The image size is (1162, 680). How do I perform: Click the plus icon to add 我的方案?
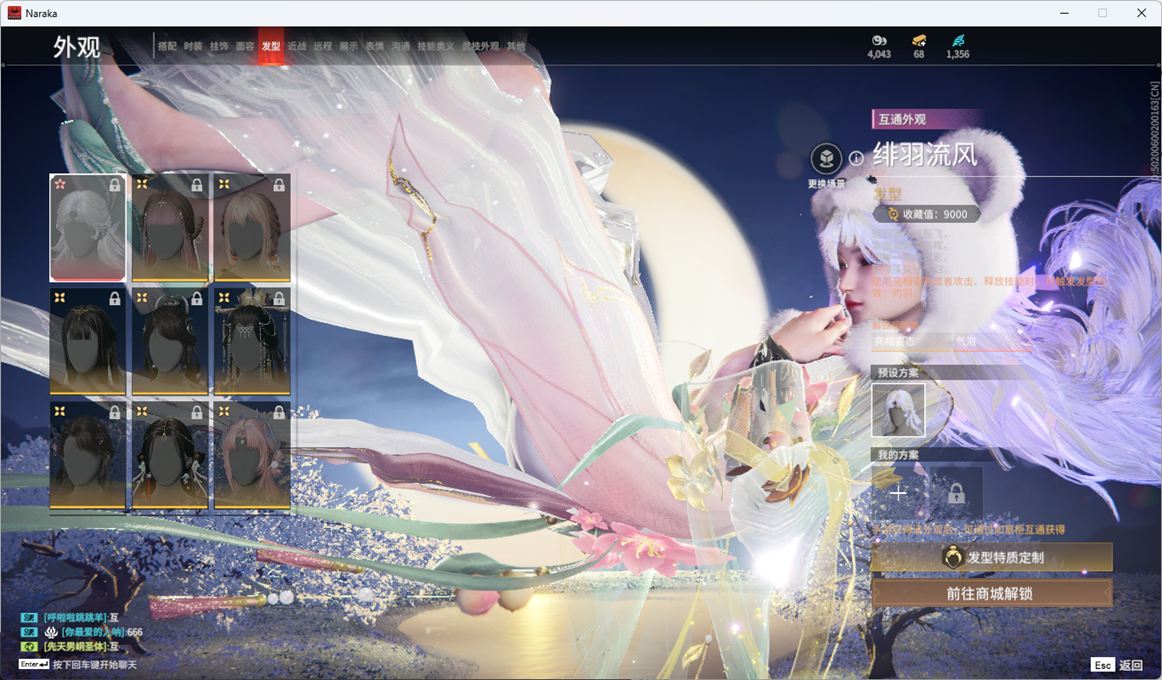pyautogui.click(x=898, y=493)
